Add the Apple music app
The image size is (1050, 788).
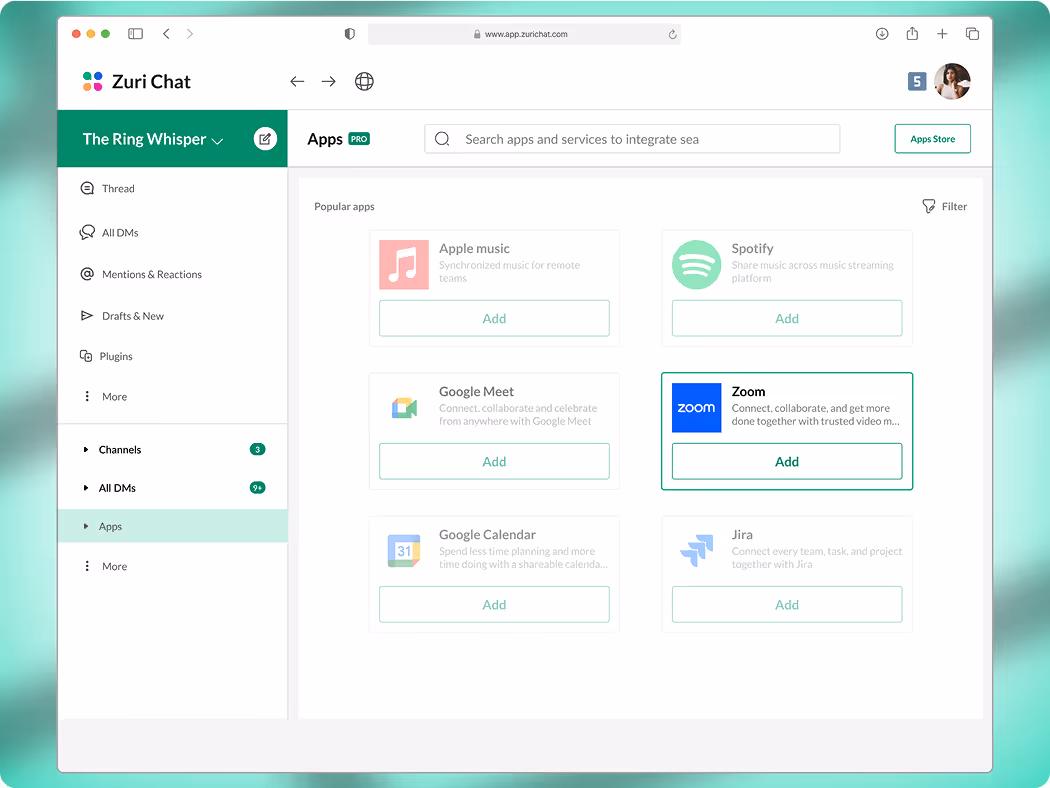494,319
